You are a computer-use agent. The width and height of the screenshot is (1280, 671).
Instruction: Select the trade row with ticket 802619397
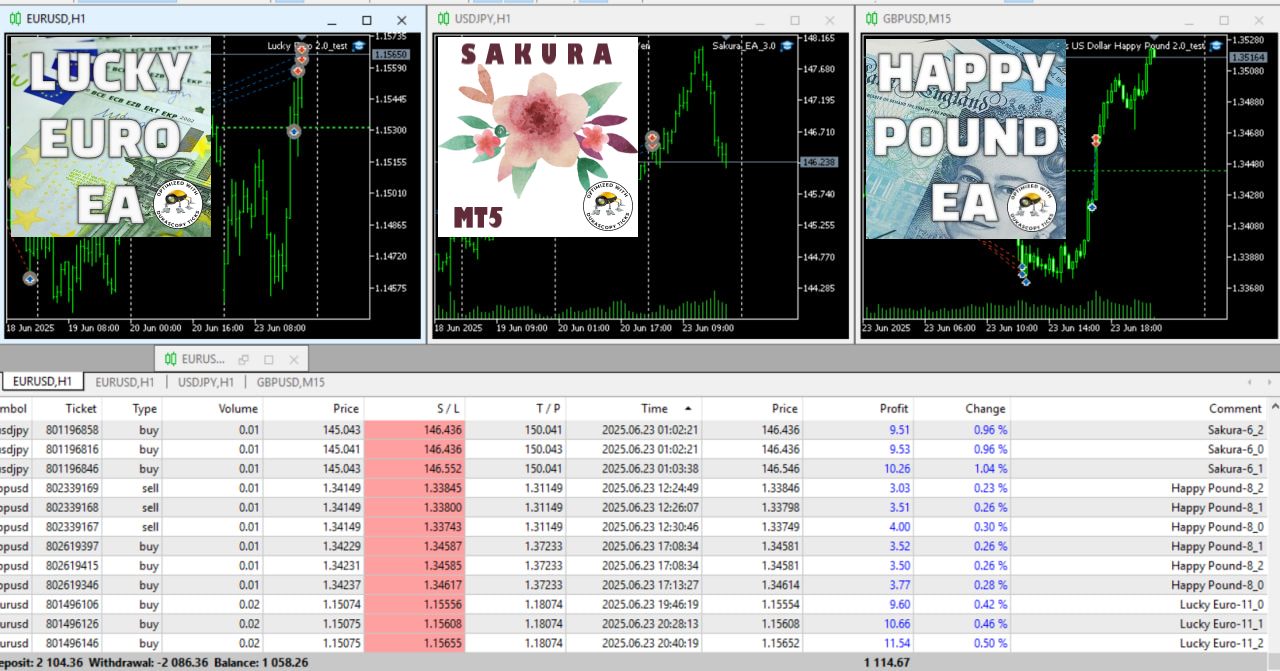634,546
